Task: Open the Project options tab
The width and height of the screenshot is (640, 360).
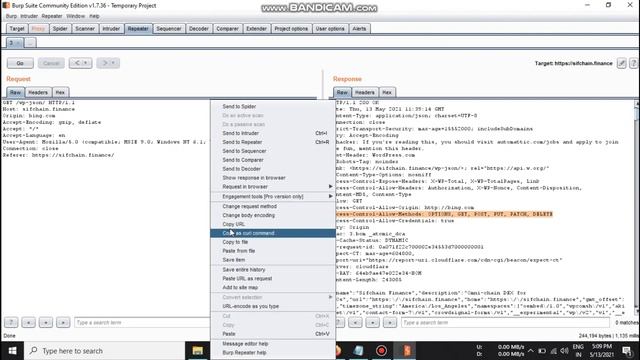Action: [x=291, y=29]
